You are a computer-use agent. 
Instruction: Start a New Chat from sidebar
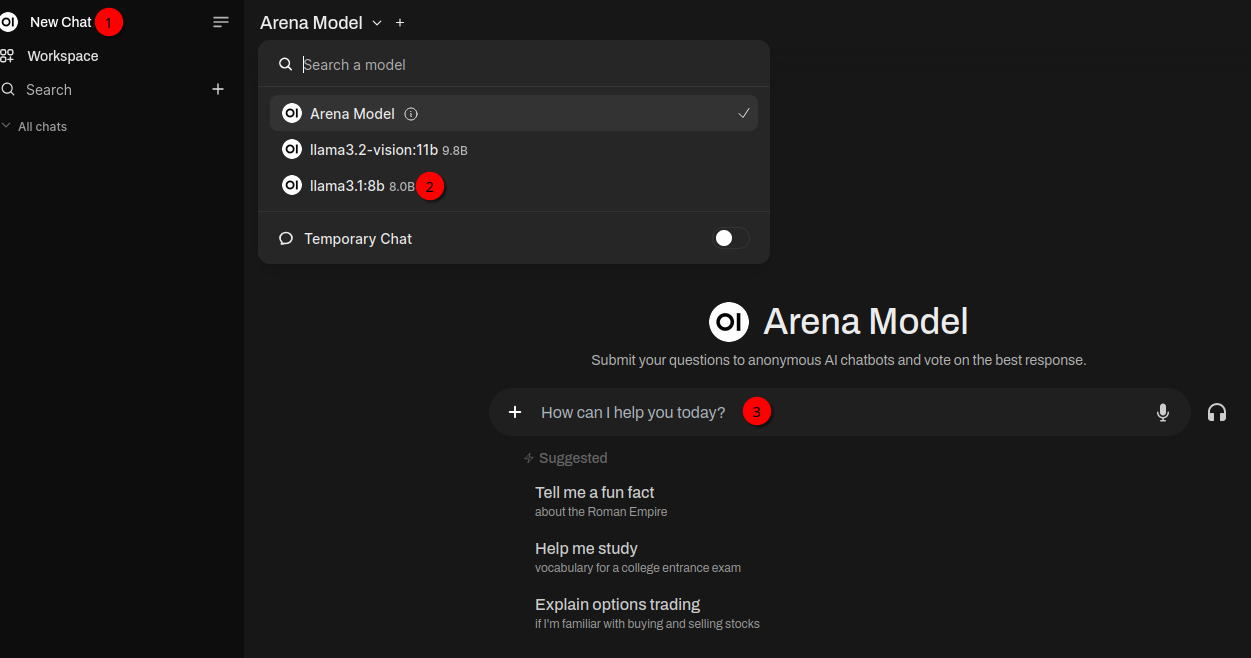tap(60, 22)
